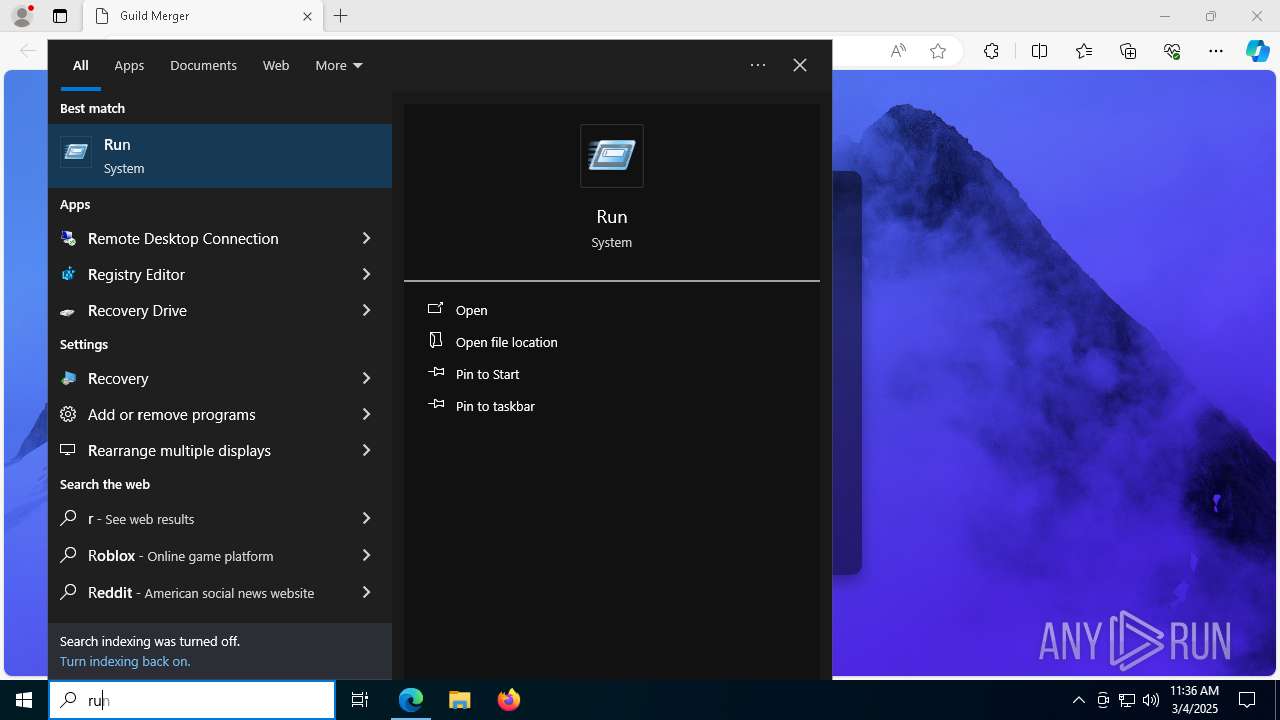Open Copilot in Edge toolbar
Screen dimensions: 1280x720
pos(1257,51)
